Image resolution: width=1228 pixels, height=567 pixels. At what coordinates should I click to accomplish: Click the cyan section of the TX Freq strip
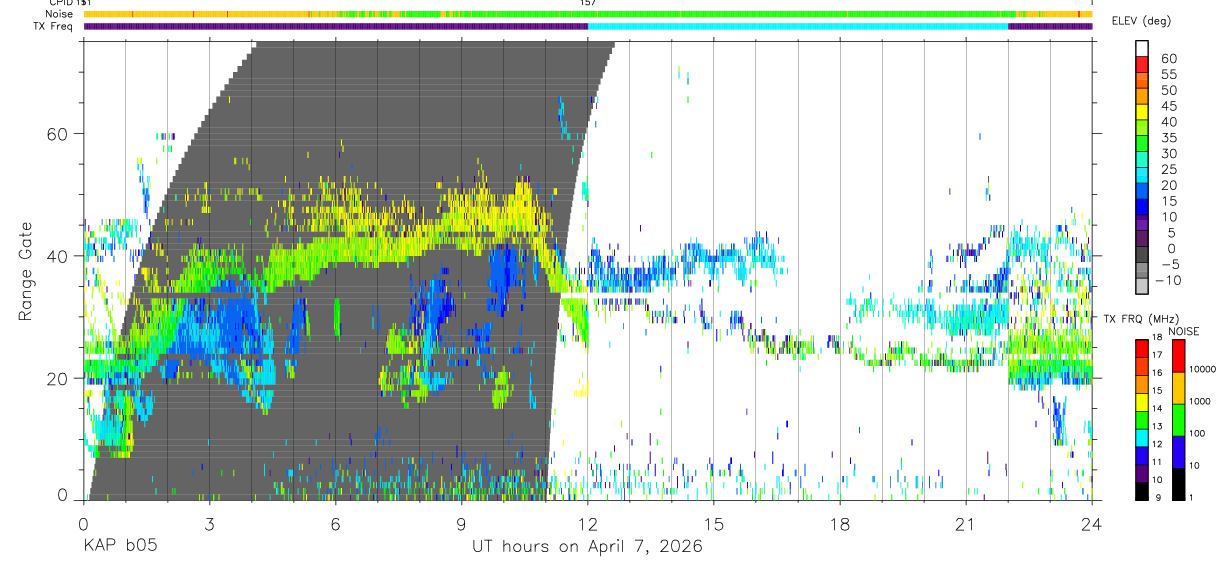click(798, 26)
